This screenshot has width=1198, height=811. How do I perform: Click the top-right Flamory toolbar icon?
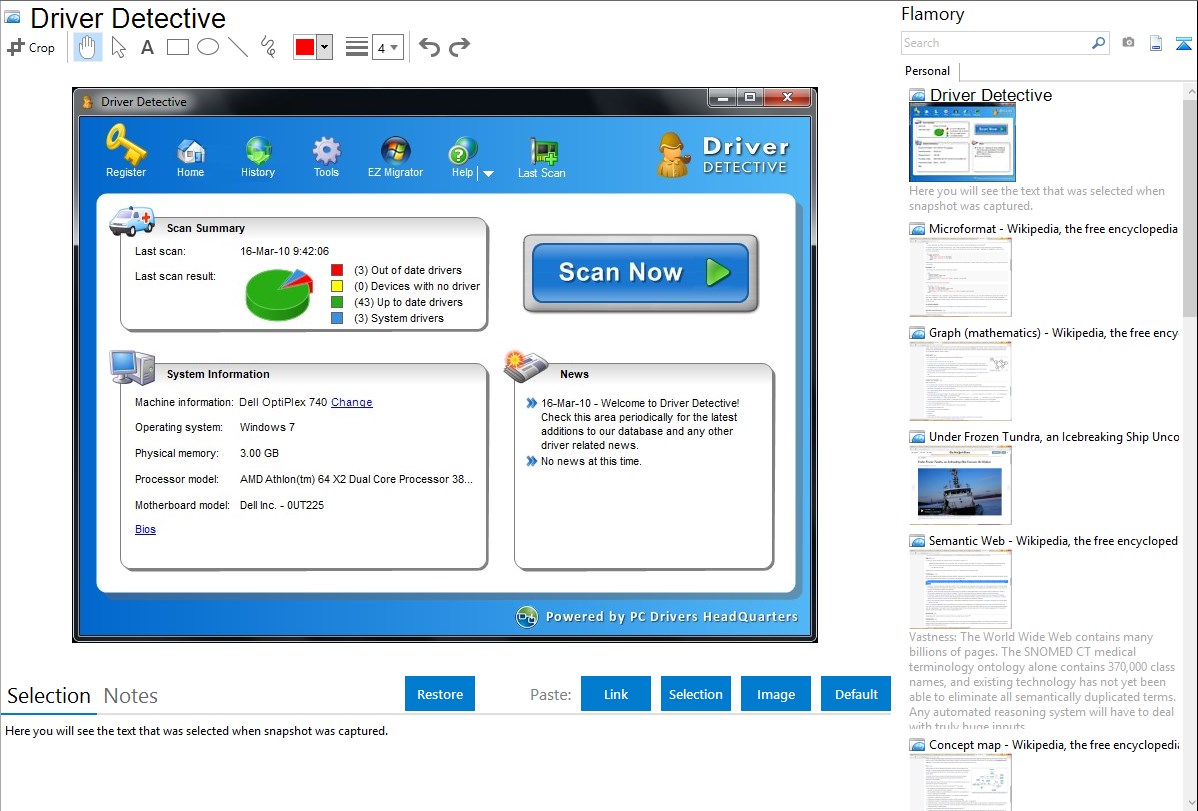pyautogui.click(x=1183, y=43)
